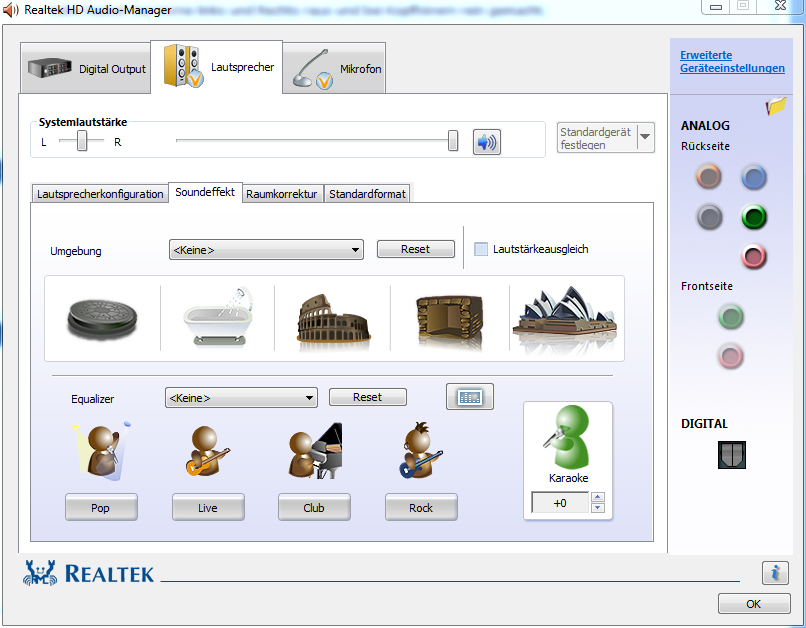
Task: Click the main system volume slider handle
Action: 452,140
